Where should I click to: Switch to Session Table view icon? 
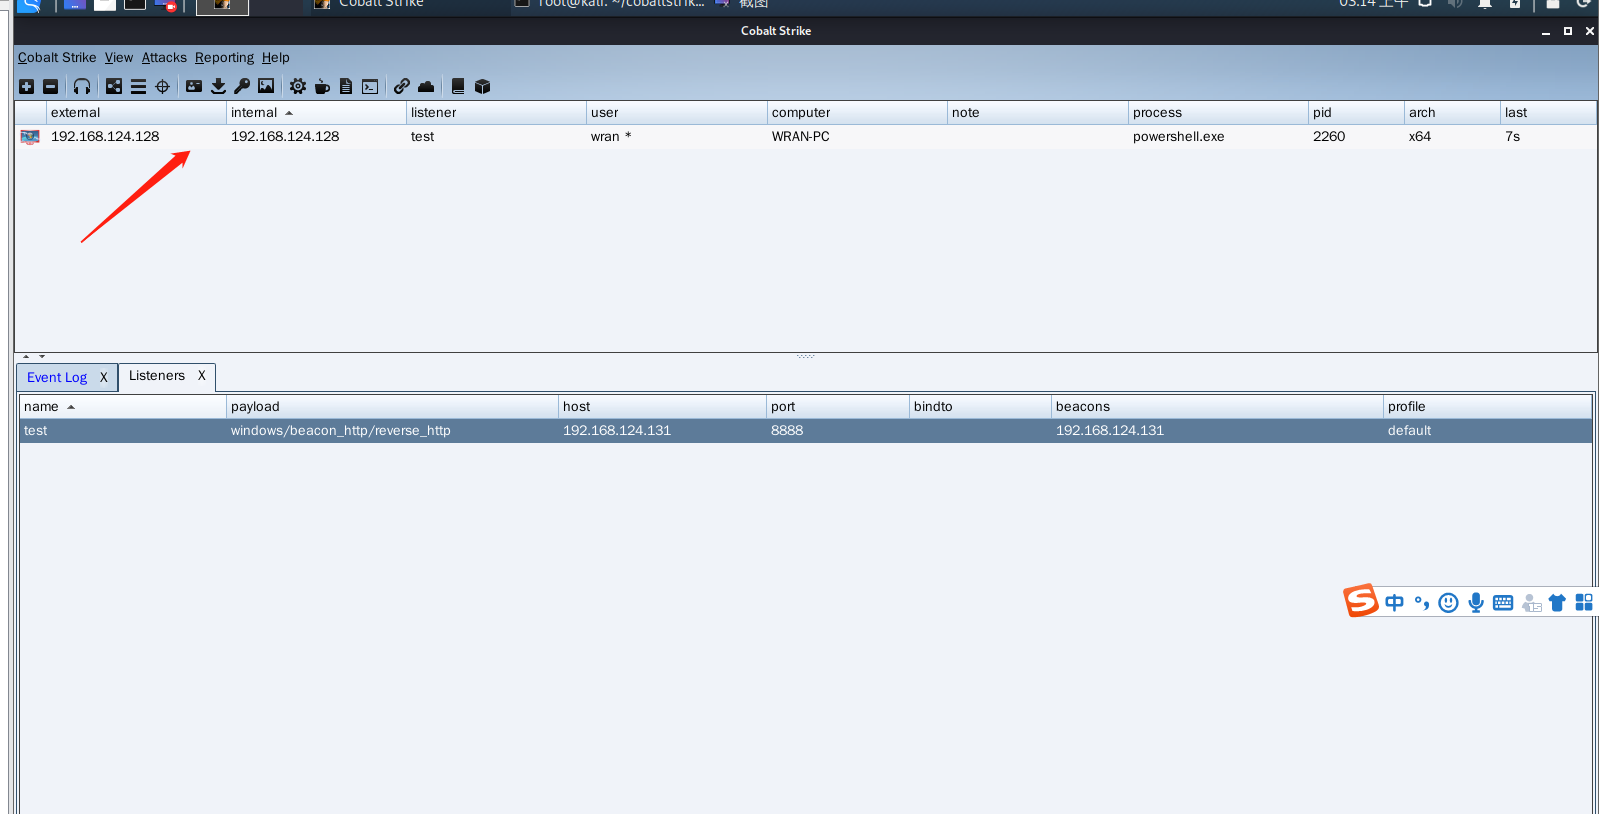(138, 87)
